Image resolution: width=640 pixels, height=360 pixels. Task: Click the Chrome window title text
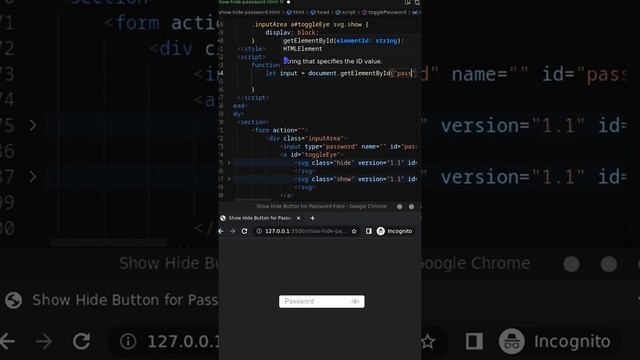[321, 207]
